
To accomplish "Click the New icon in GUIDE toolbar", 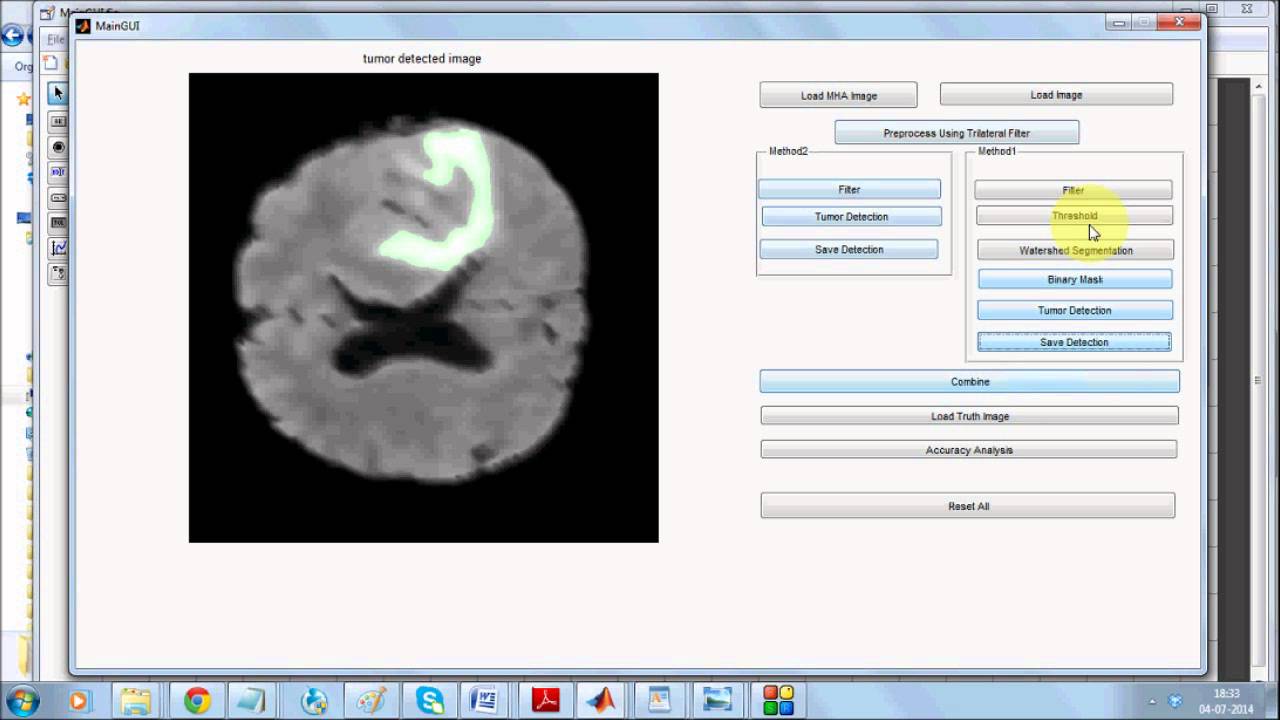I will [51, 63].
